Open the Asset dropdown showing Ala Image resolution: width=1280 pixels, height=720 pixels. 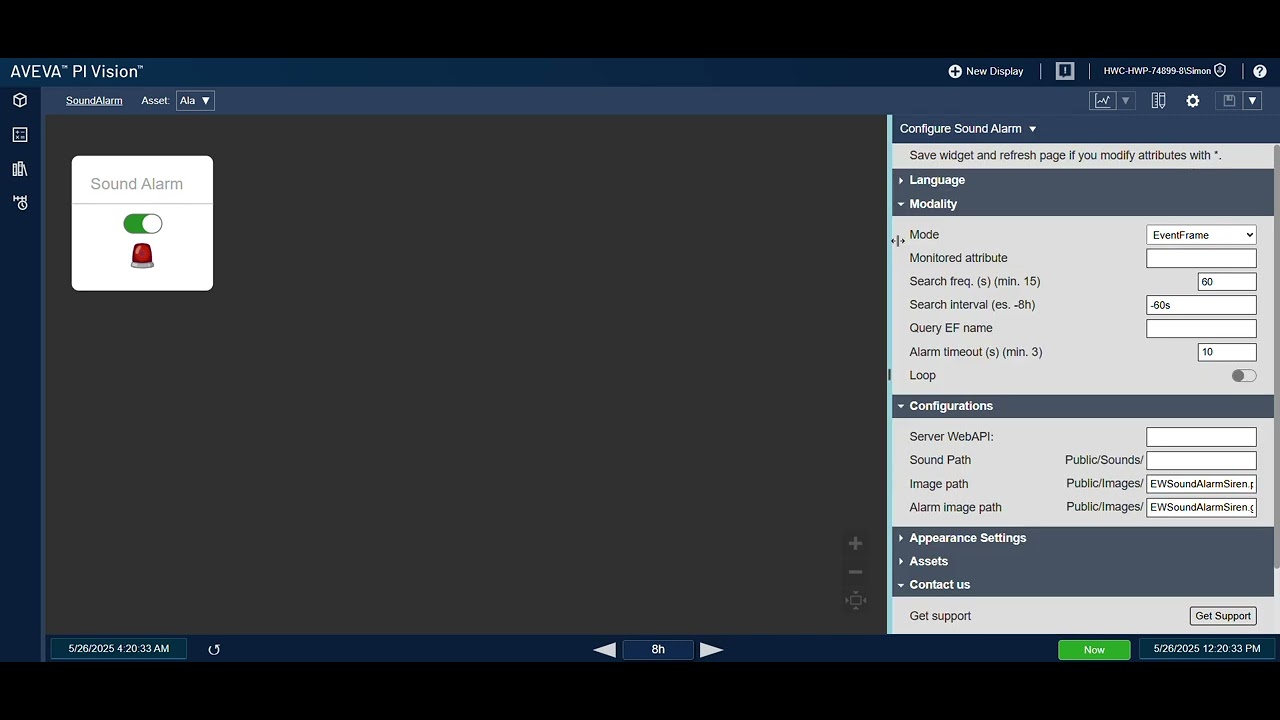(195, 100)
